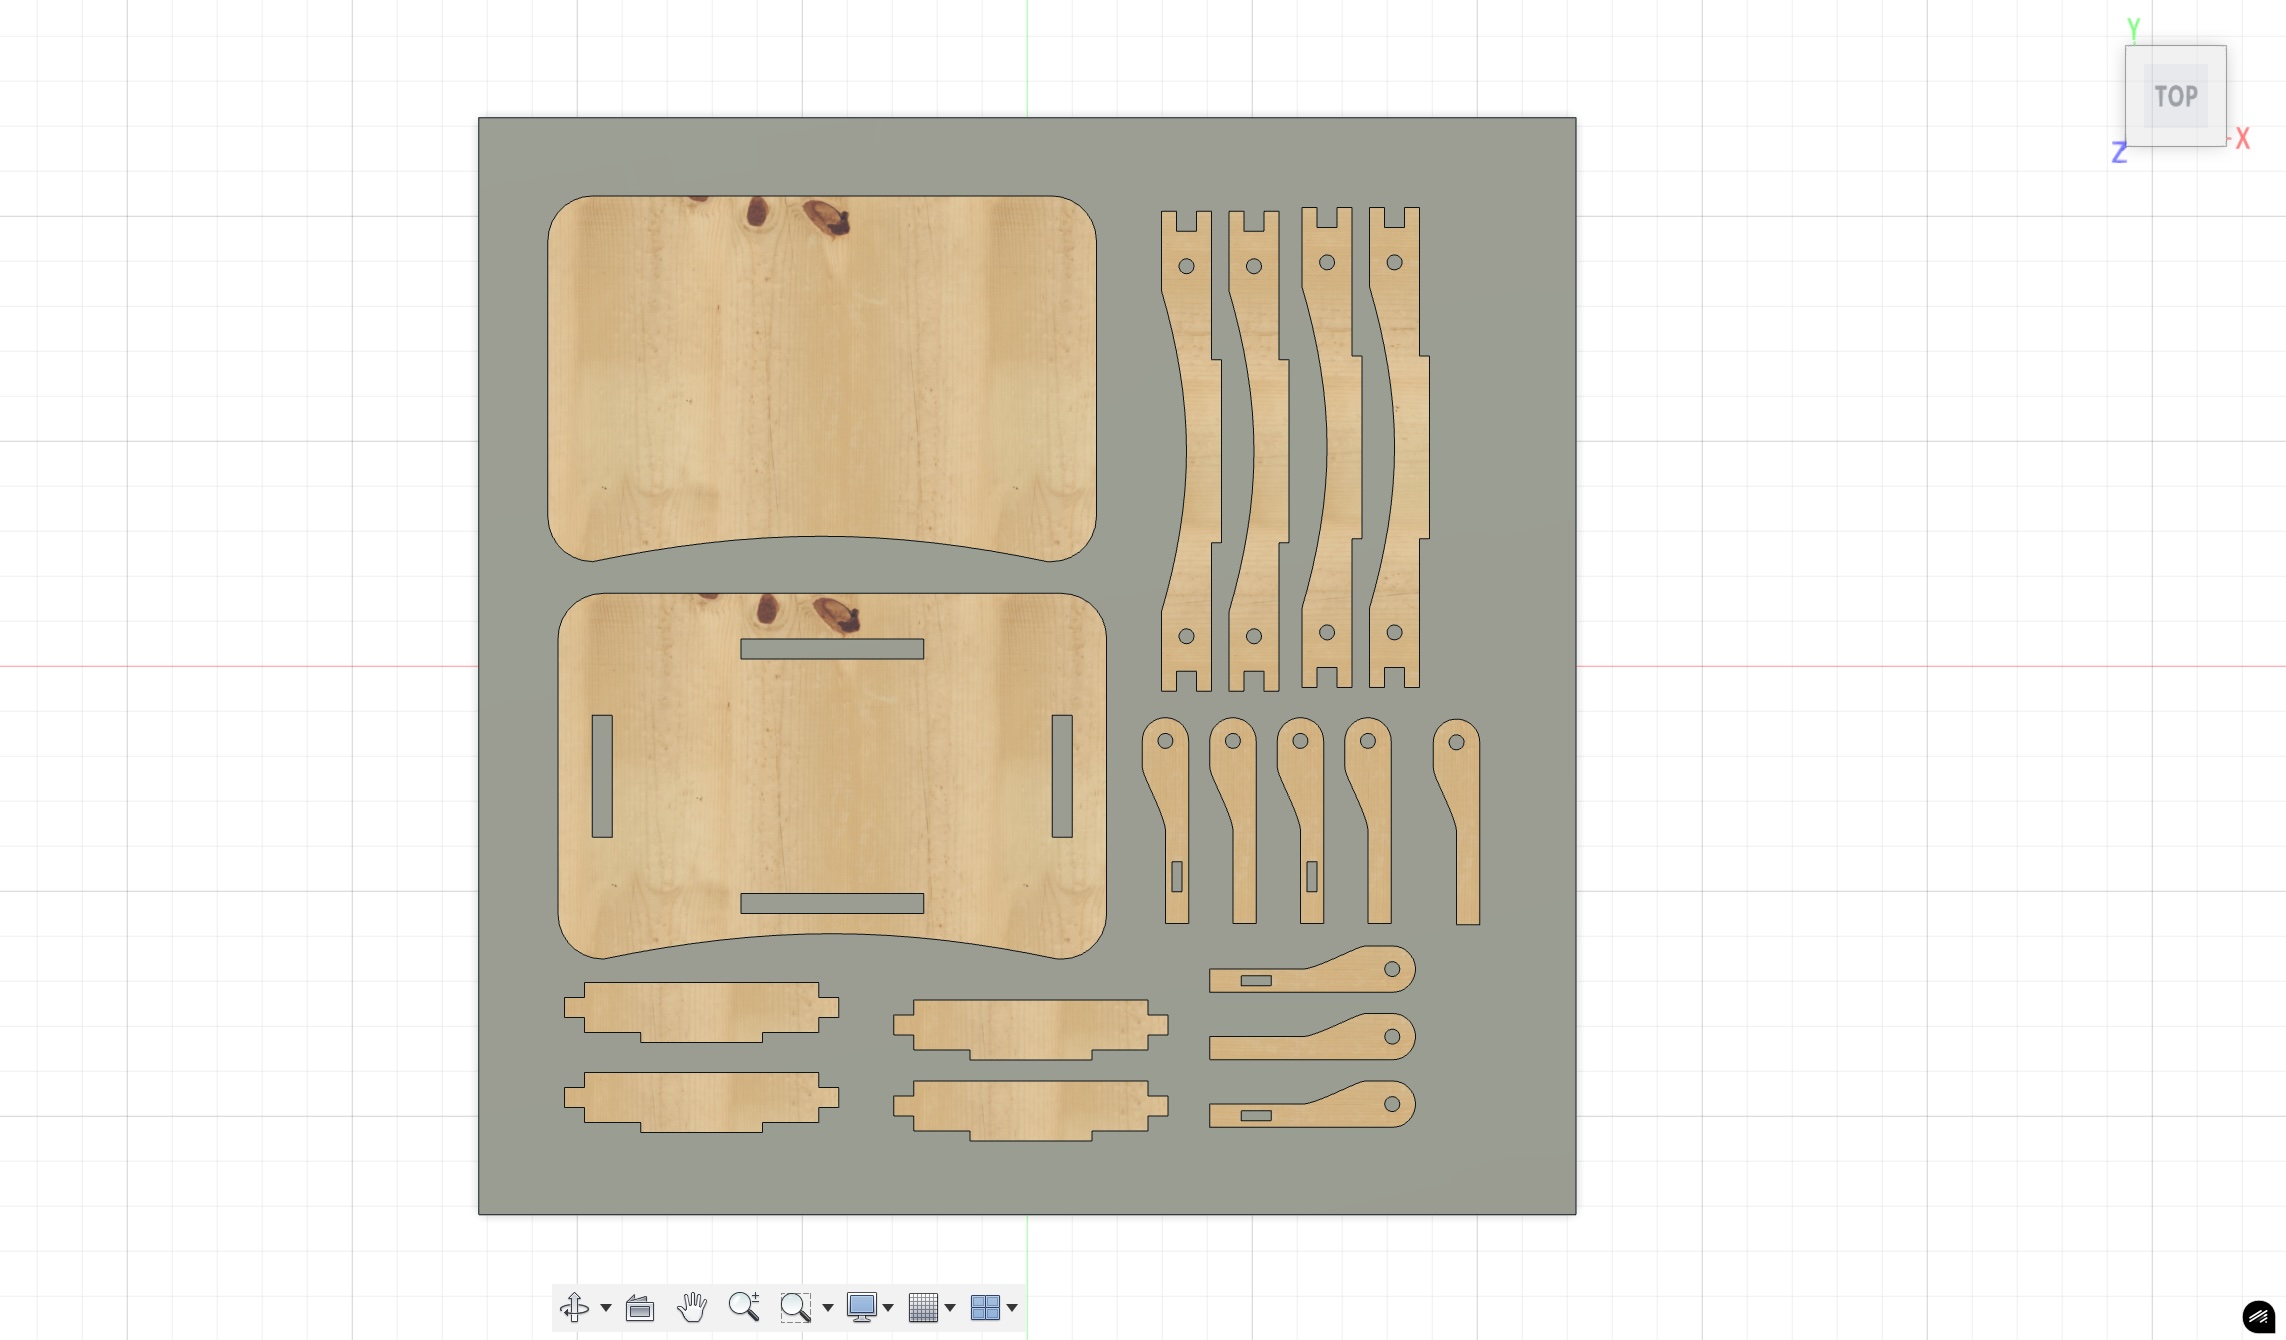Select the horizontal arm piece without a slot

(x=1312, y=1037)
